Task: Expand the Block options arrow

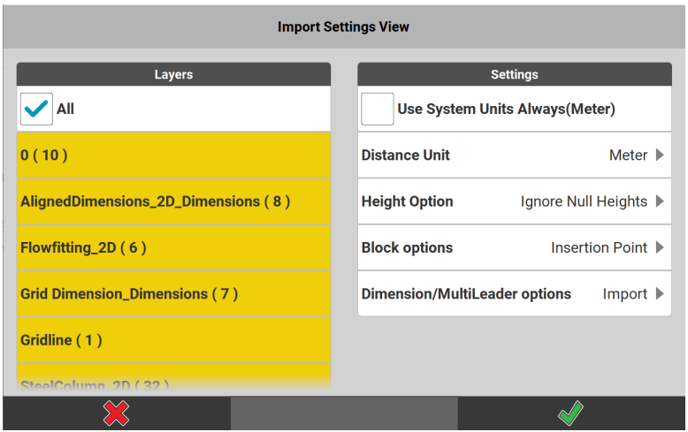Action: 660,248
